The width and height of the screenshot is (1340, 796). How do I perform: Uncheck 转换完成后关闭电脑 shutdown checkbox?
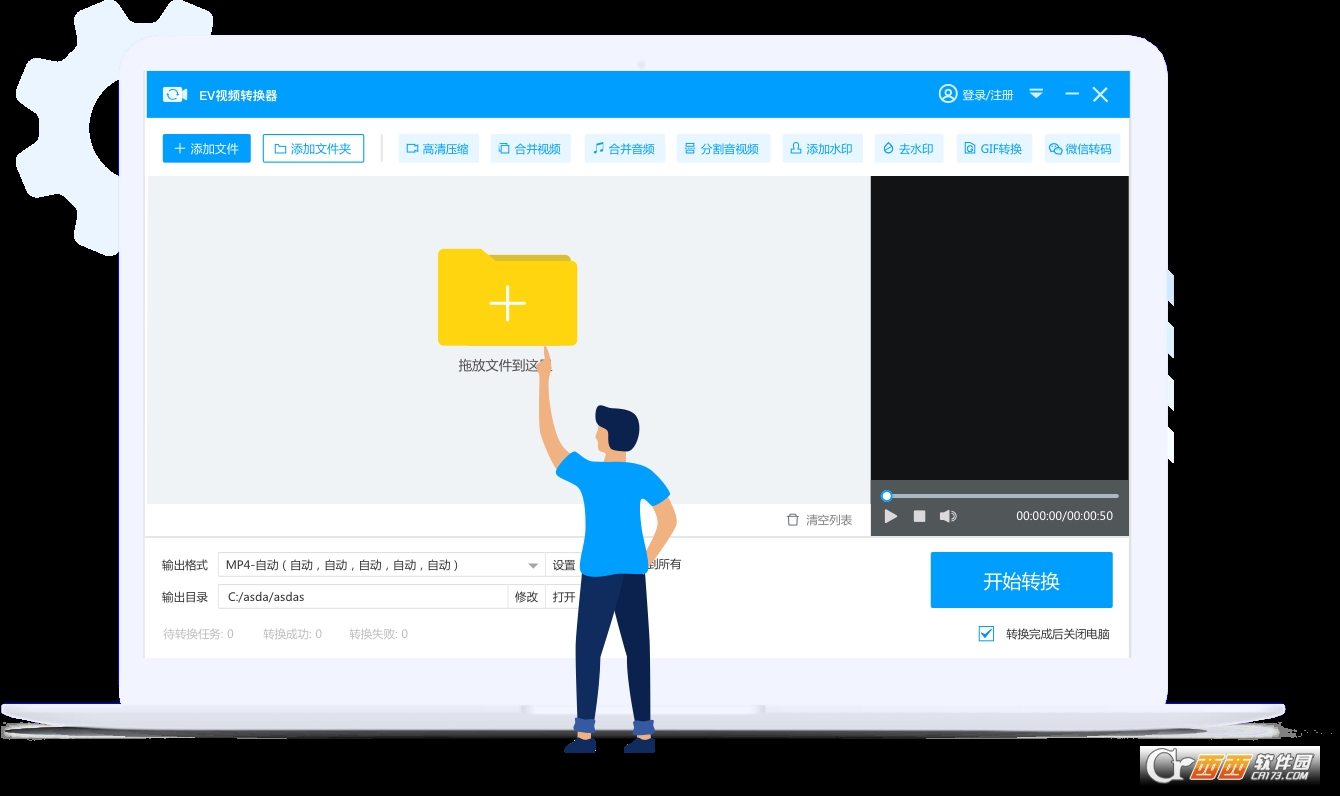(x=986, y=634)
